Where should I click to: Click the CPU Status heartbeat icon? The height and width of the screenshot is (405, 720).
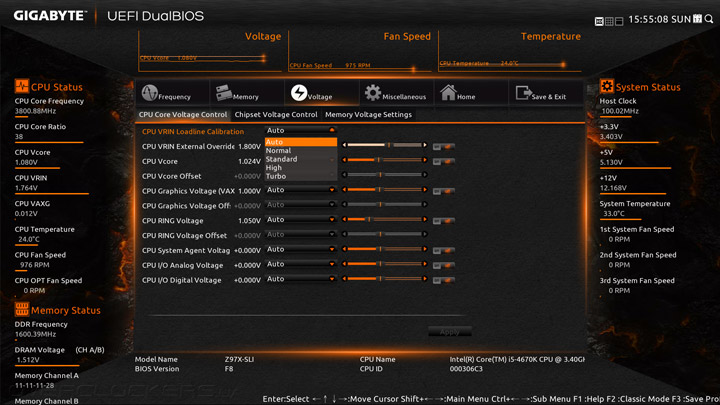(22, 86)
